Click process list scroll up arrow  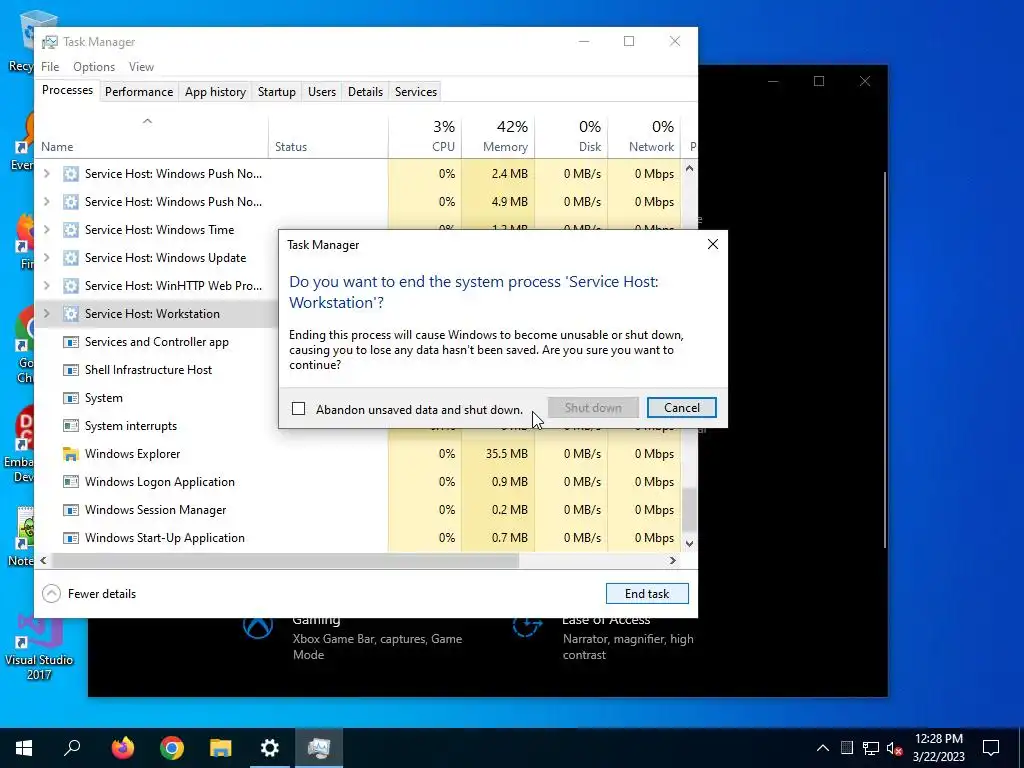point(689,168)
